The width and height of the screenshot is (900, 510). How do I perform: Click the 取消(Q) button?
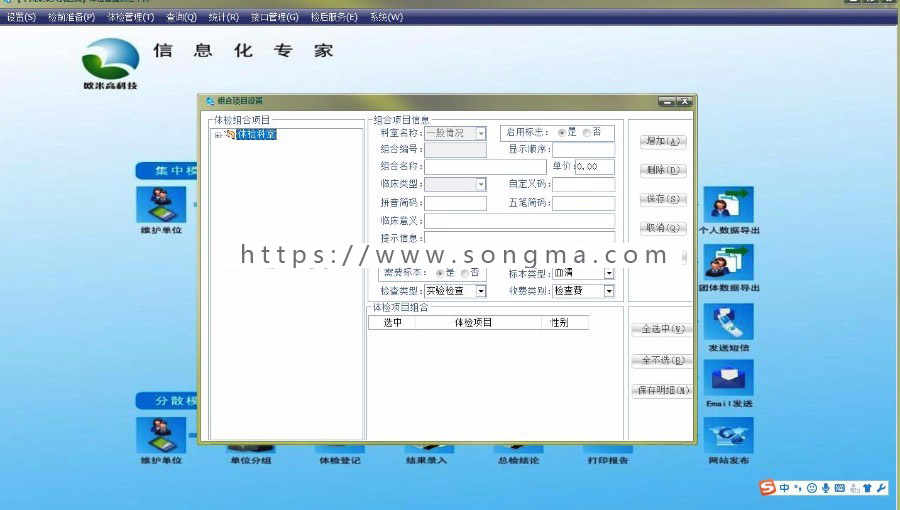click(x=663, y=228)
